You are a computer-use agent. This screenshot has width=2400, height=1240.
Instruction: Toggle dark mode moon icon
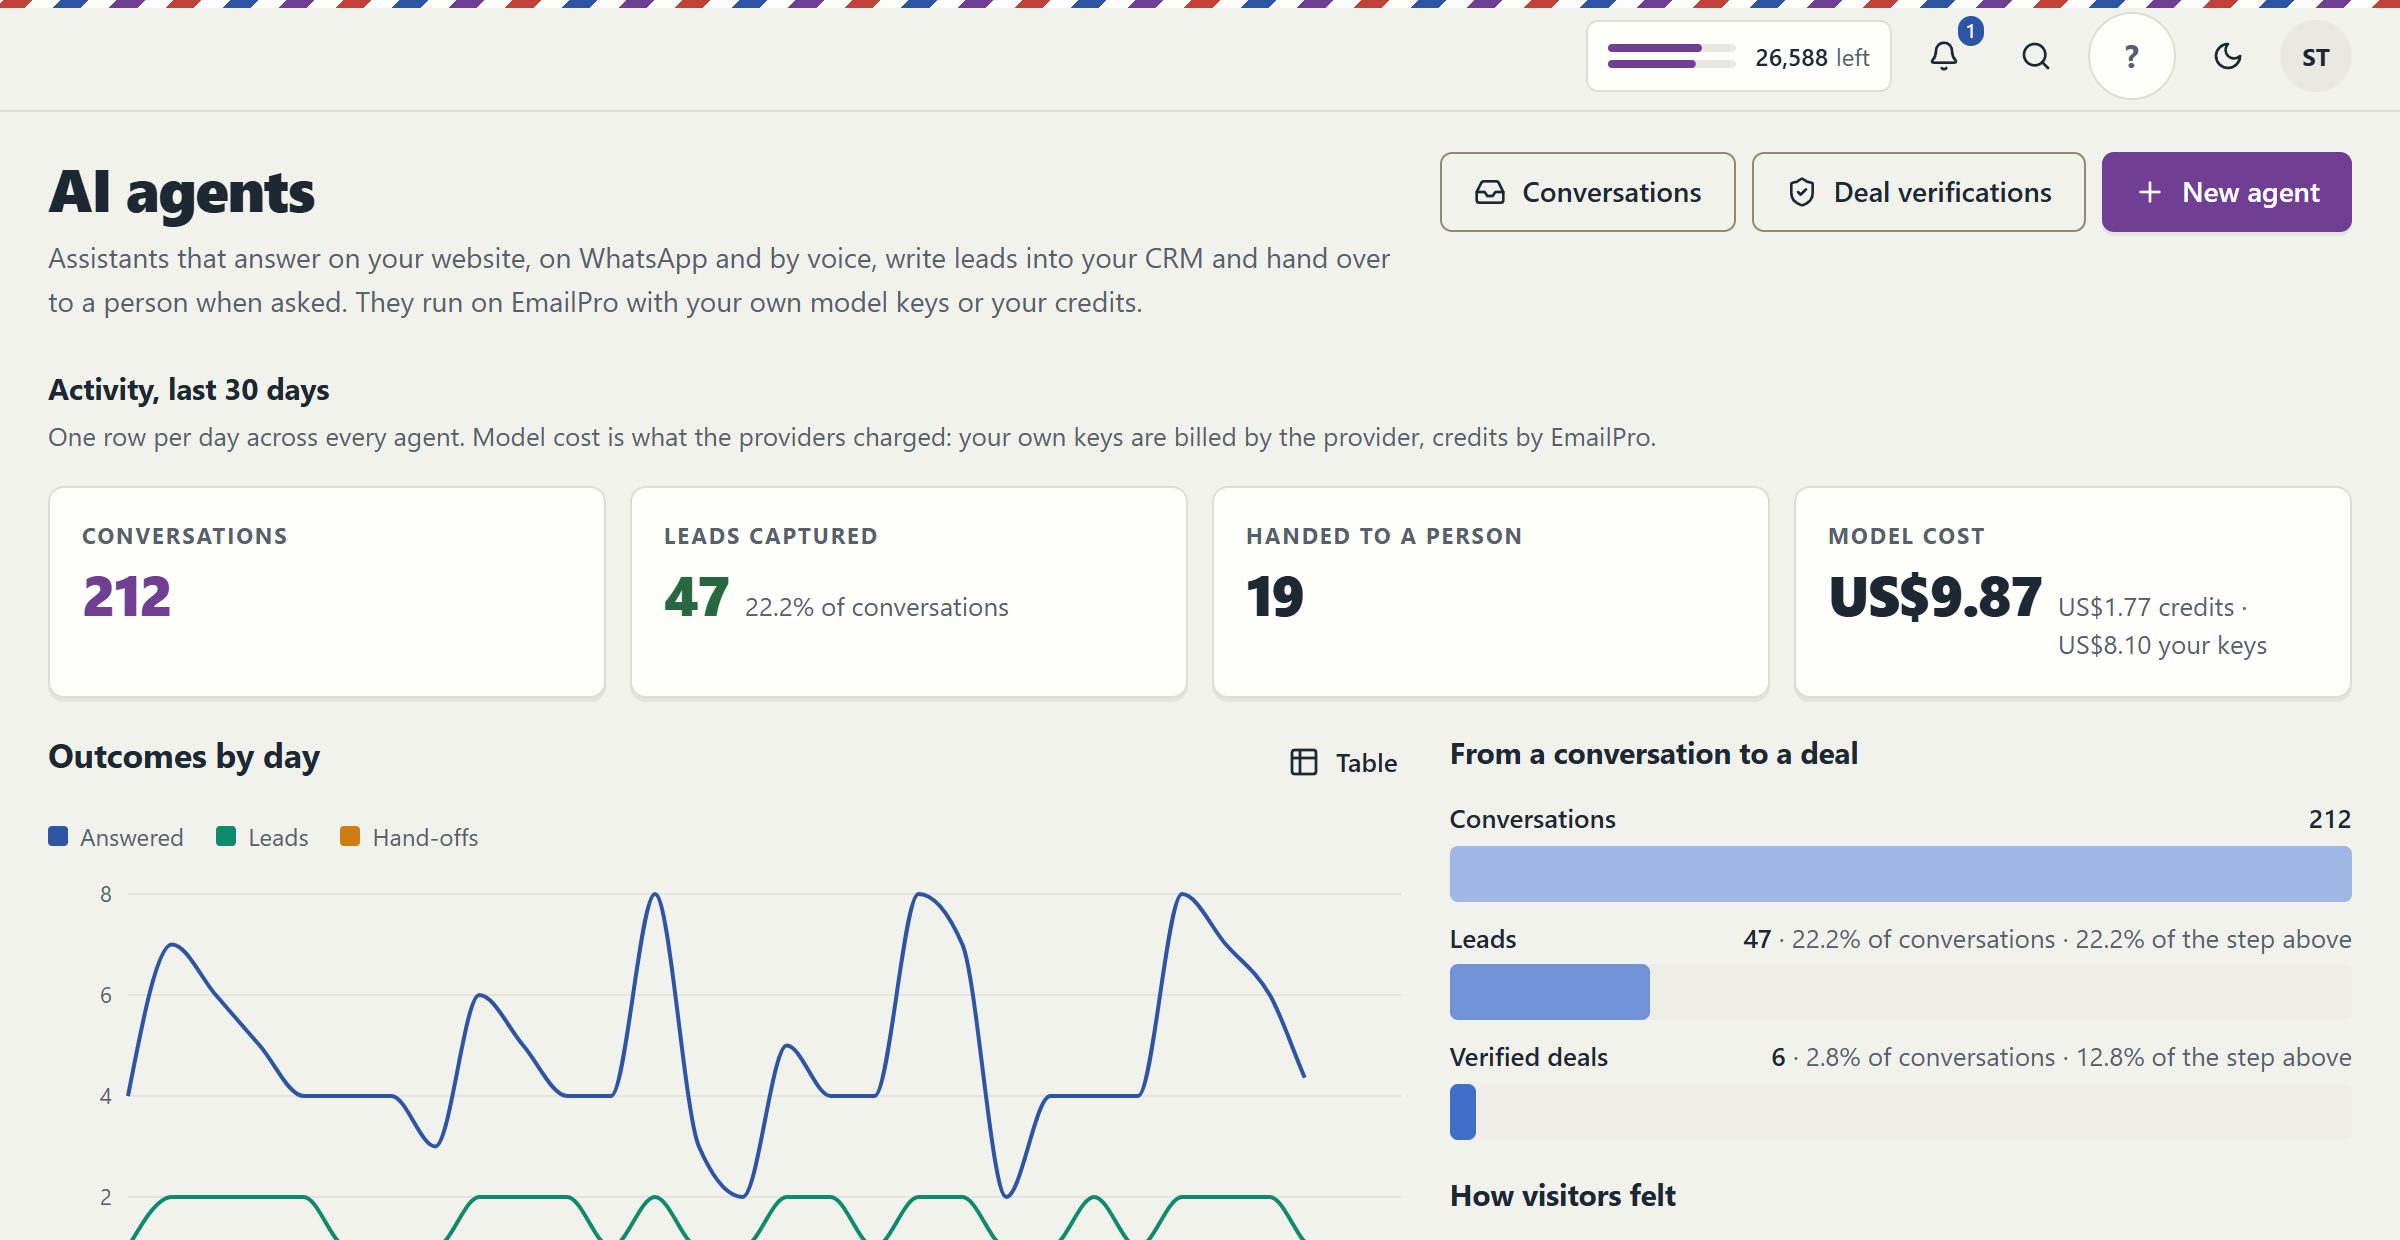tap(2227, 56)
